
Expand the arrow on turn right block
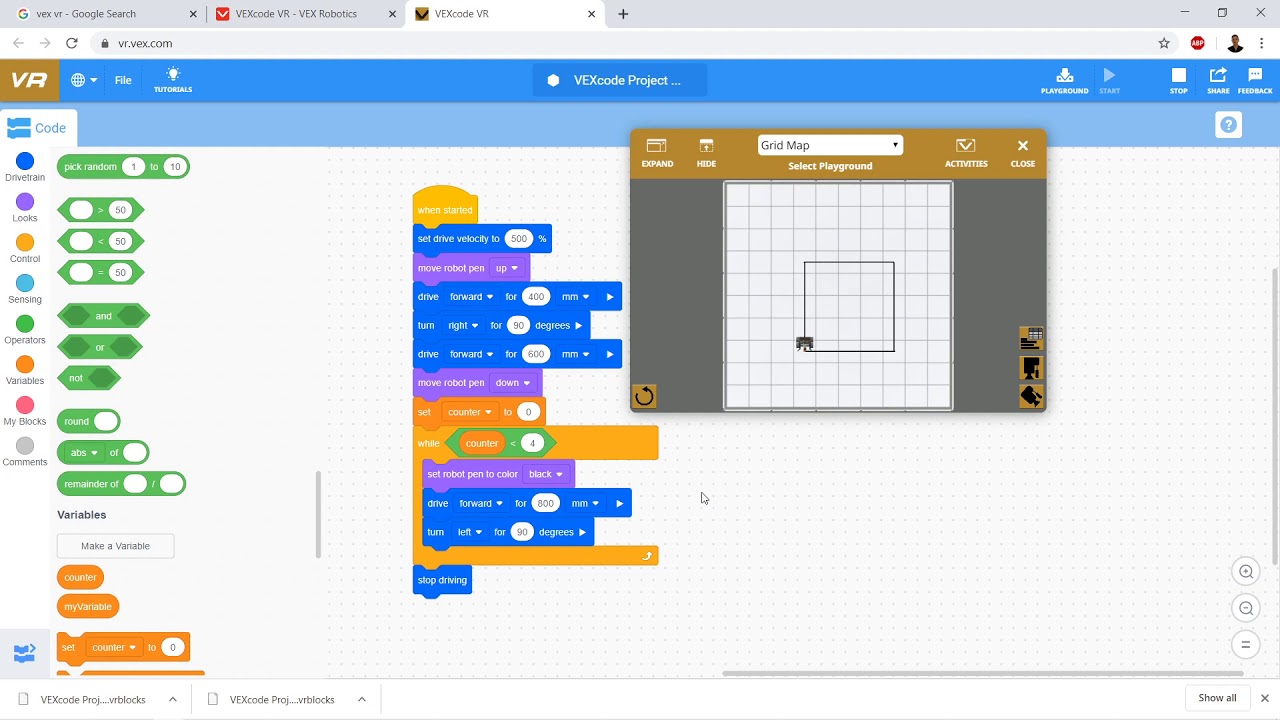pos(578,326)
